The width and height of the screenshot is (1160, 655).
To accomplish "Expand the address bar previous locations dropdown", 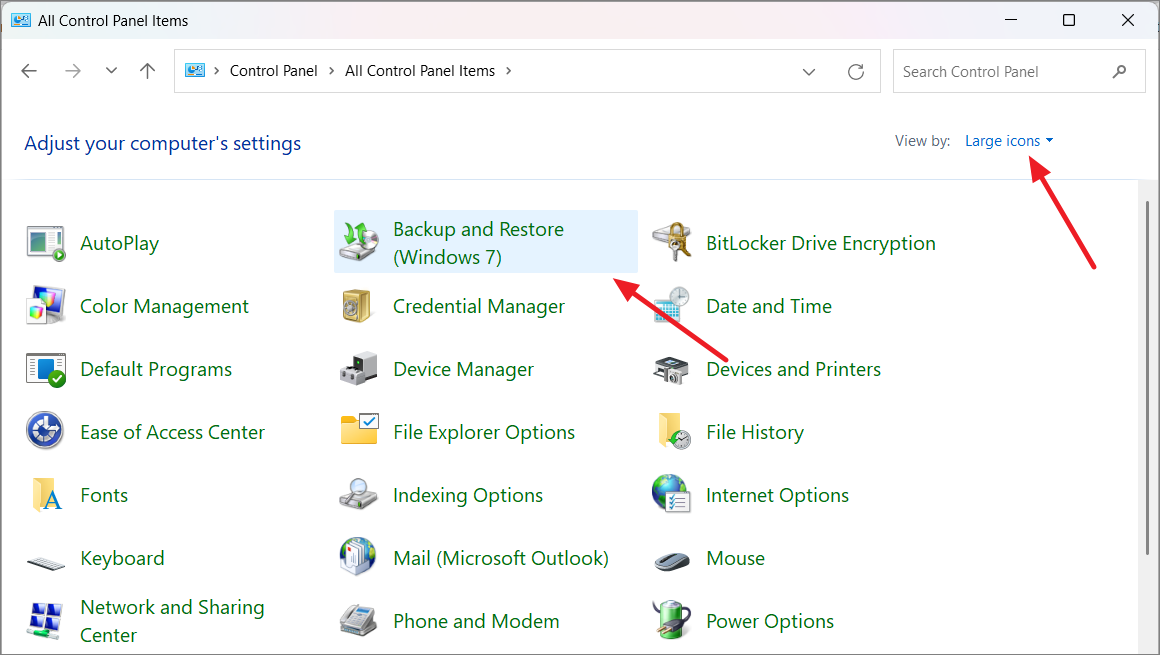I will tap(809, 72).
